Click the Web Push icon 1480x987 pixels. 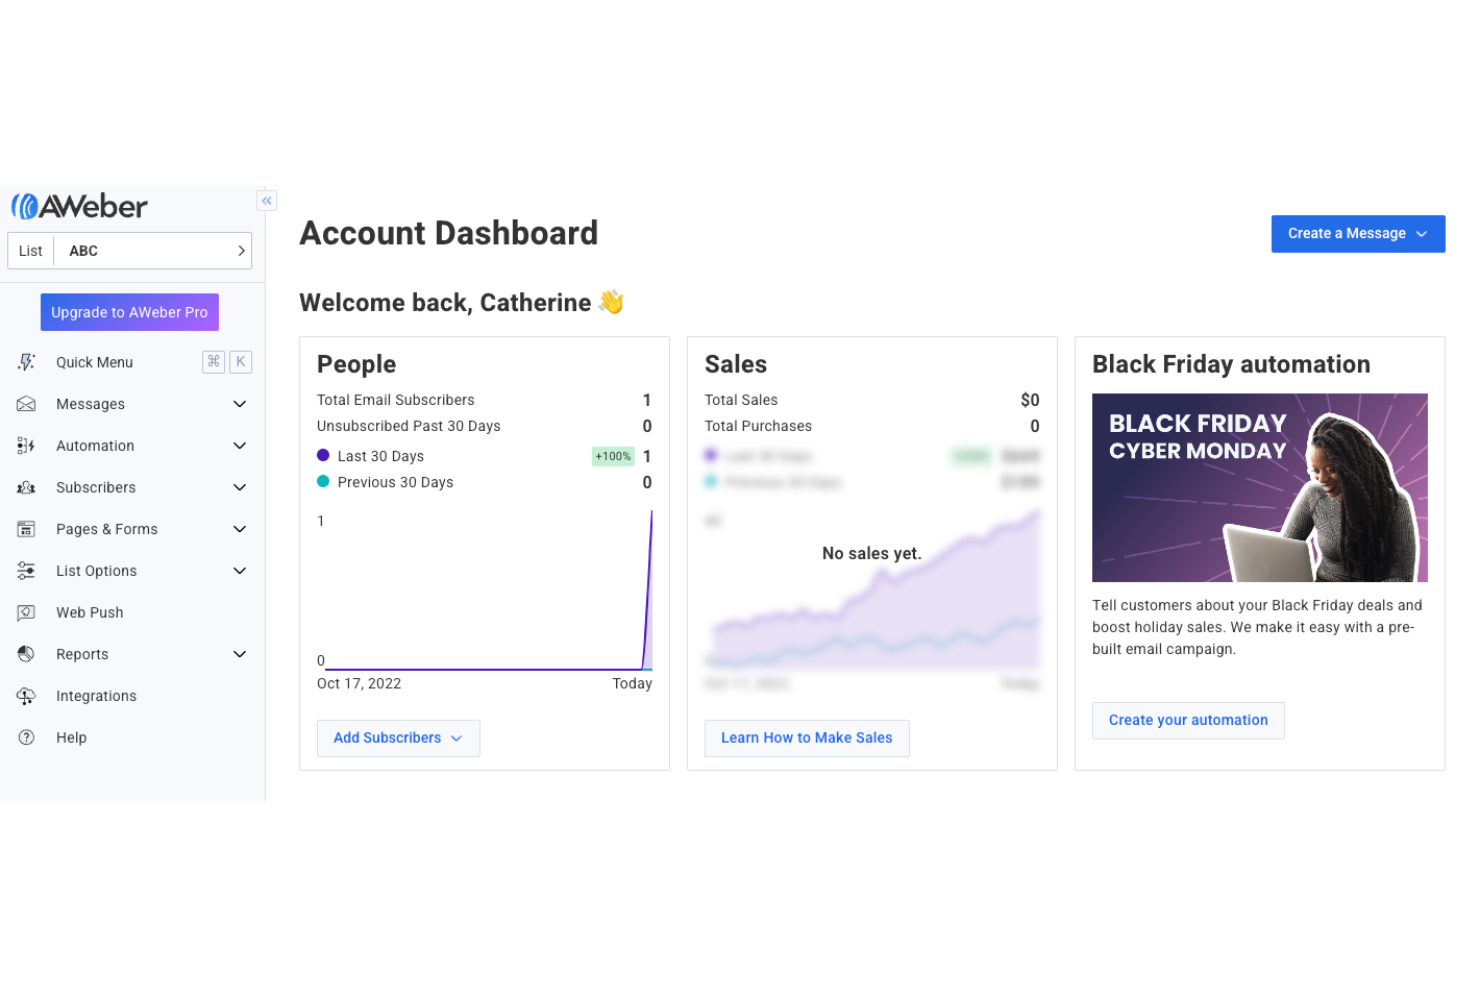point(26,612)
